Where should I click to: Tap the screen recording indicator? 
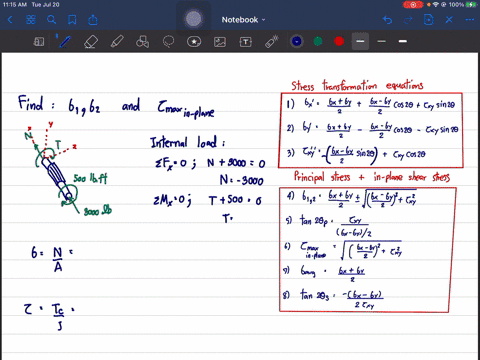pos(413,5)
